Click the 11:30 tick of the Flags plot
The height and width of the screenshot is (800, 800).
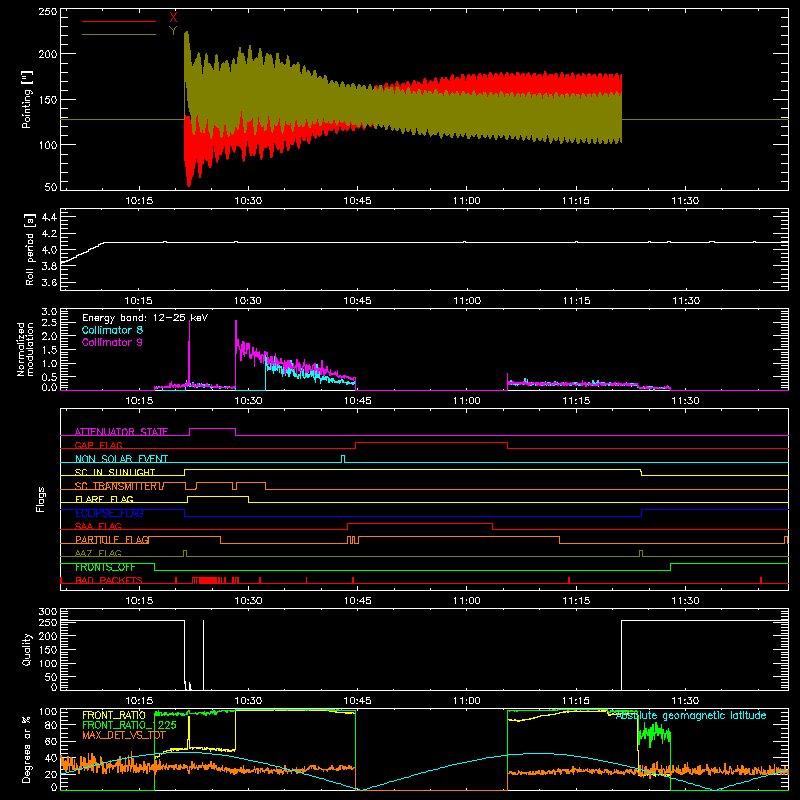pyautogui.click(x=685, y=601)
